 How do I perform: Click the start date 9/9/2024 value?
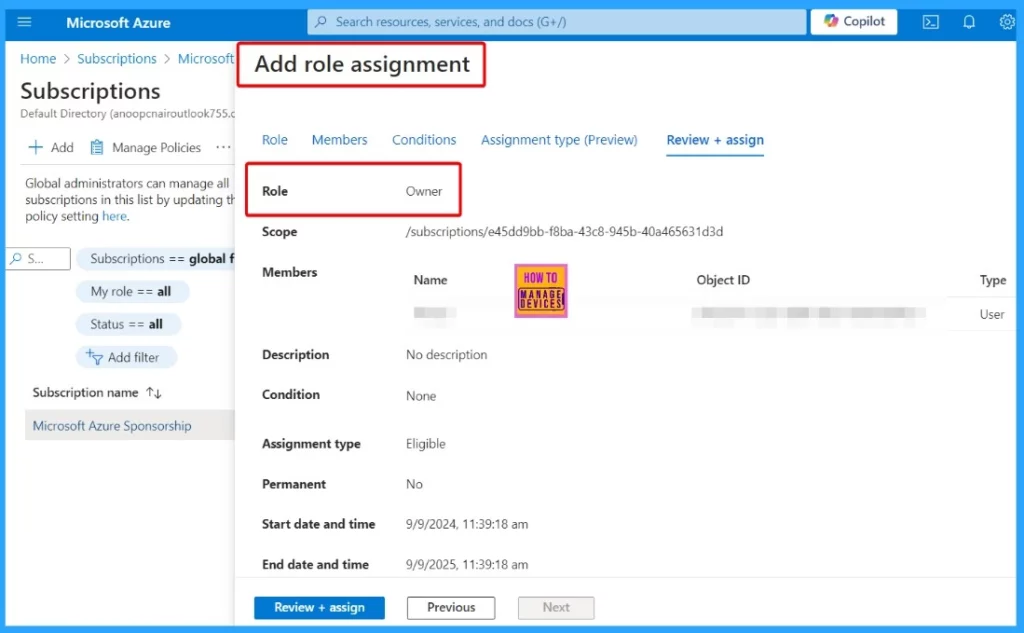pos(467,524)
